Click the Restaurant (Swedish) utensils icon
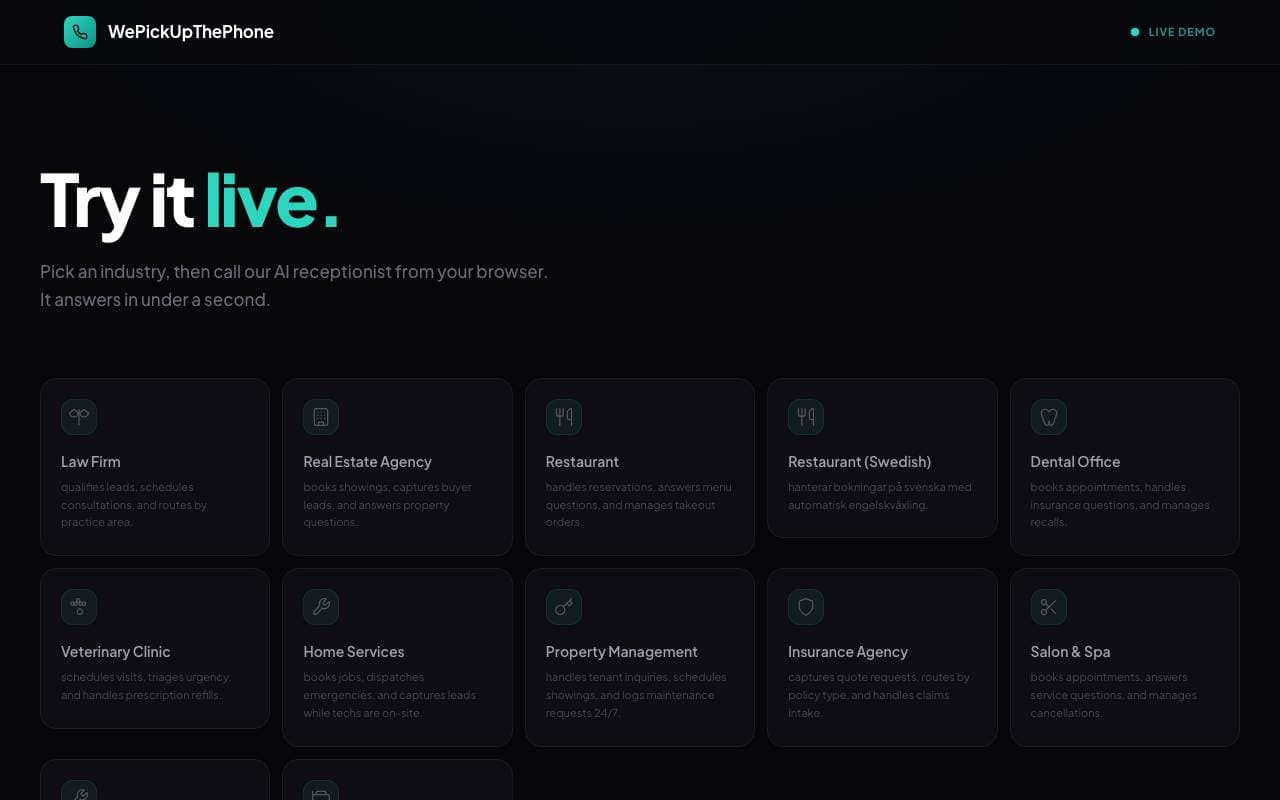Image resolution: width=1280 pixels, height=800 pixels. [x=806, y=417]
